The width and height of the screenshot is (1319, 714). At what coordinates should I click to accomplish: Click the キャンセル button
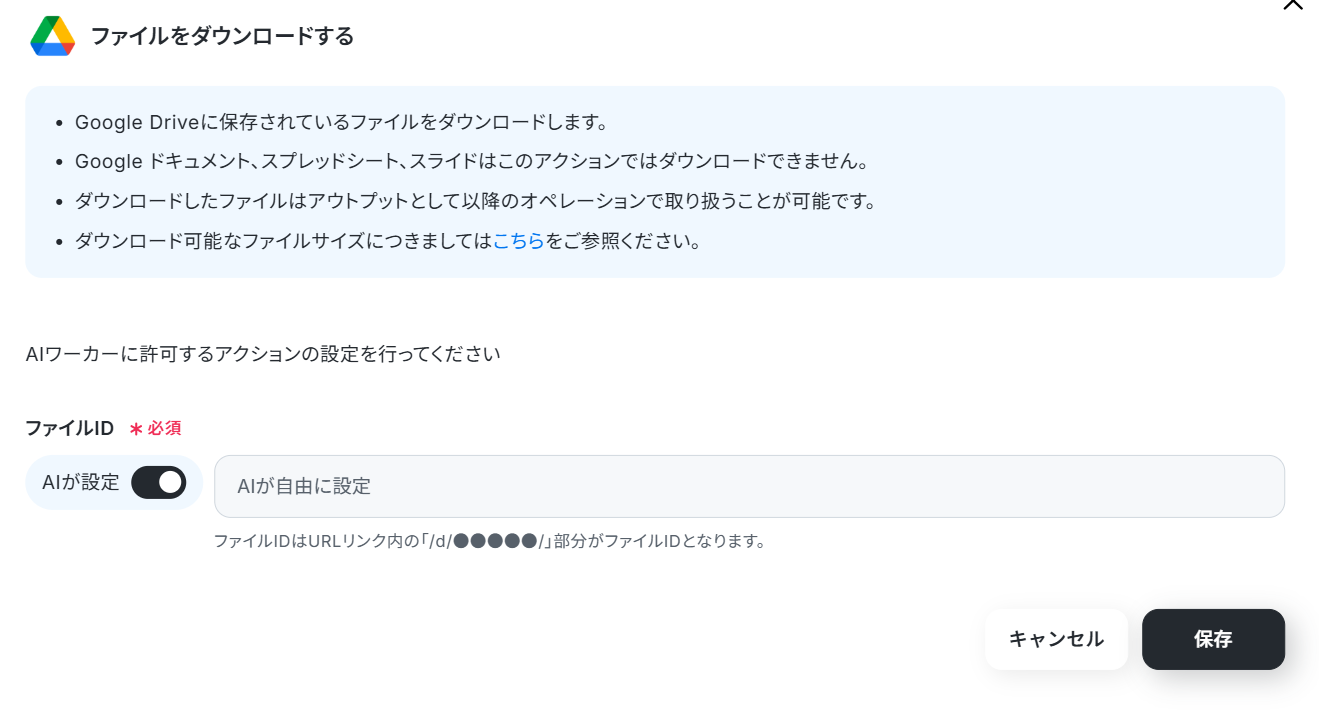coord(1056,639)
